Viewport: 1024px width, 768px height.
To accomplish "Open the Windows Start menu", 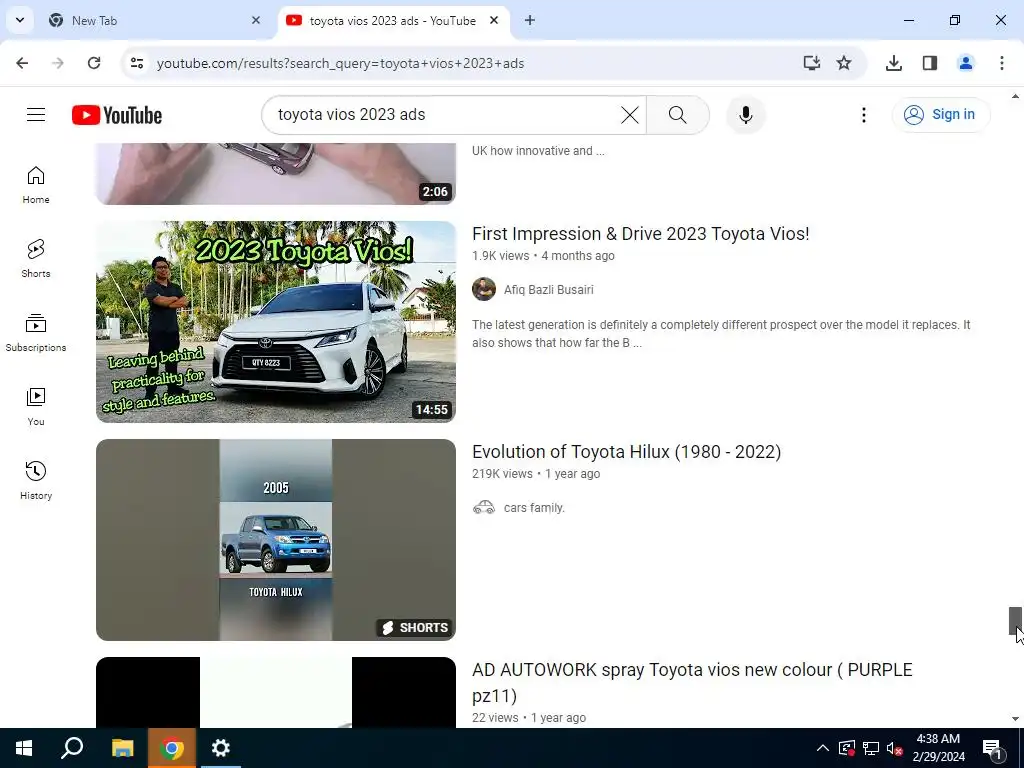I will pyautogui.click(x=24, y=748).
